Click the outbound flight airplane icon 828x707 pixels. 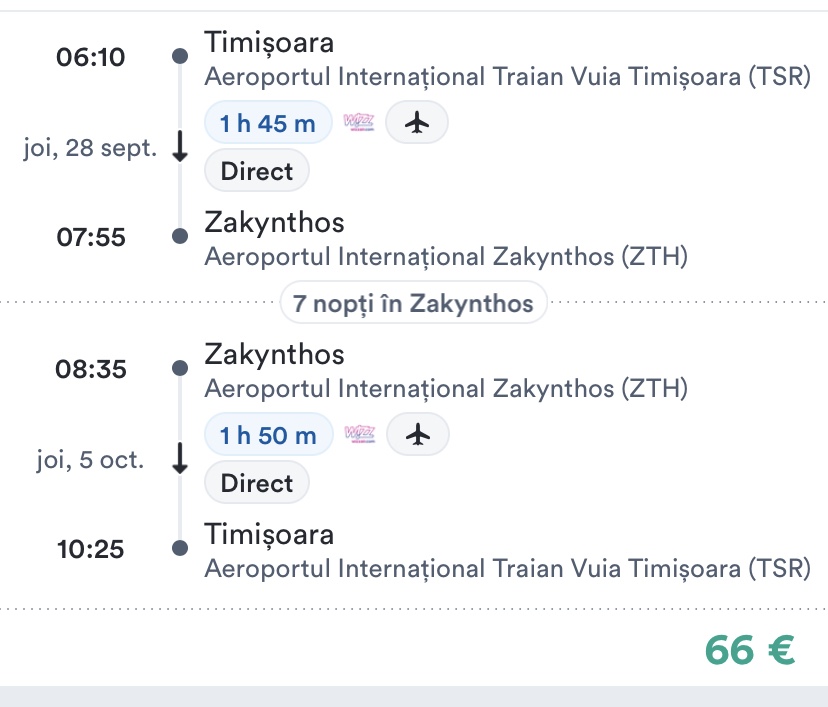[416, 123]
